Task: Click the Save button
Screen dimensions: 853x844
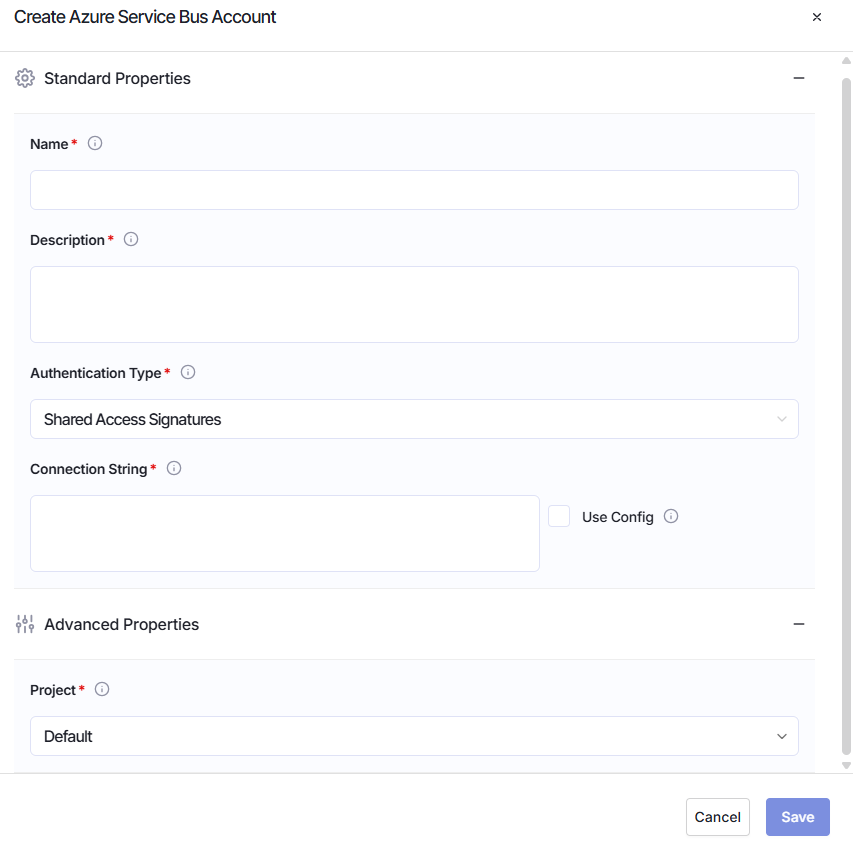Action: pyautogui.click(x=798, y=817)
